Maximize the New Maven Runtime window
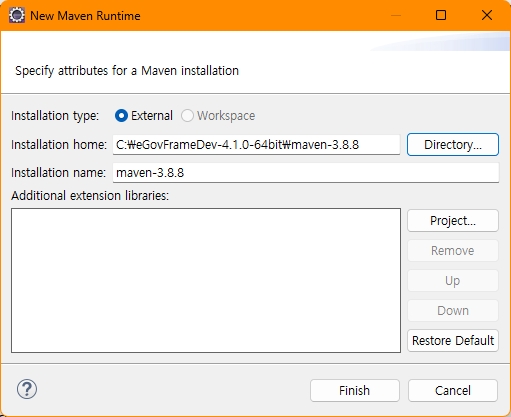 point(441,15)
